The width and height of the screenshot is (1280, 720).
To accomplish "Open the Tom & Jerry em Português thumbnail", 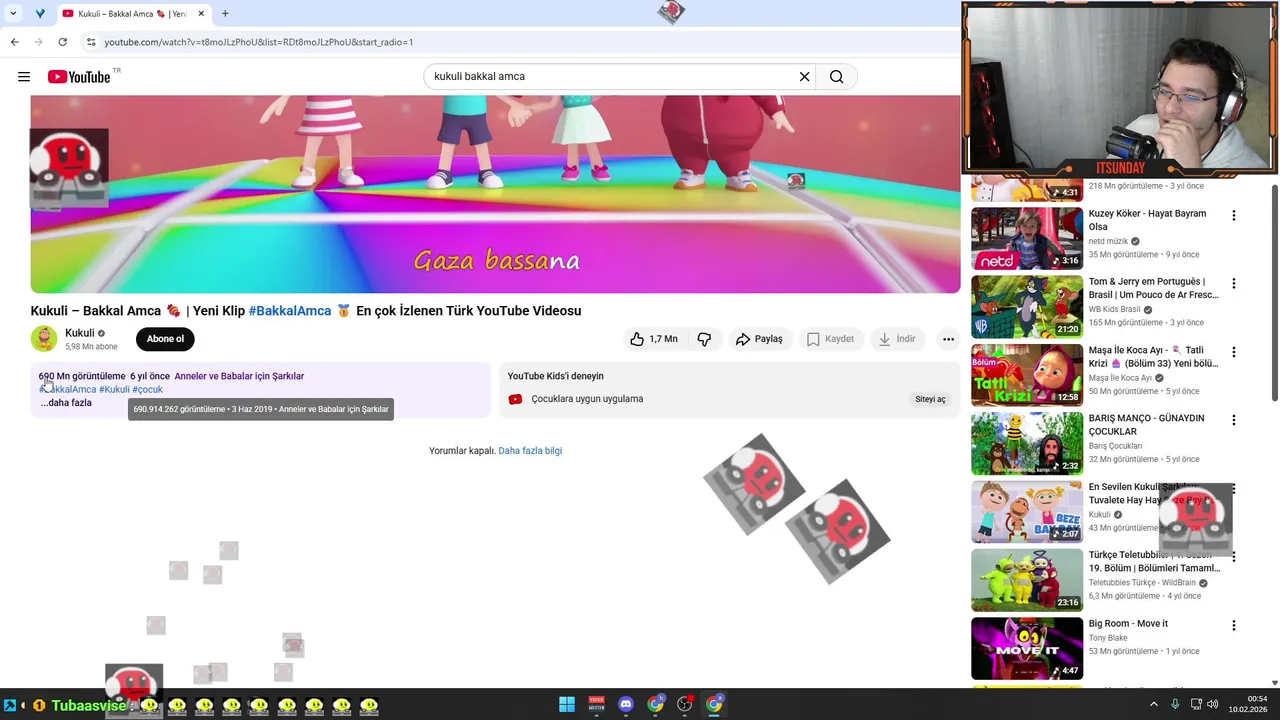I will pos(1027,306).
